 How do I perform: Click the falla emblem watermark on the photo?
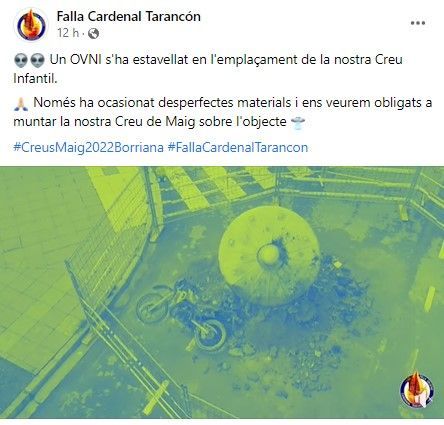click(417, 390)
